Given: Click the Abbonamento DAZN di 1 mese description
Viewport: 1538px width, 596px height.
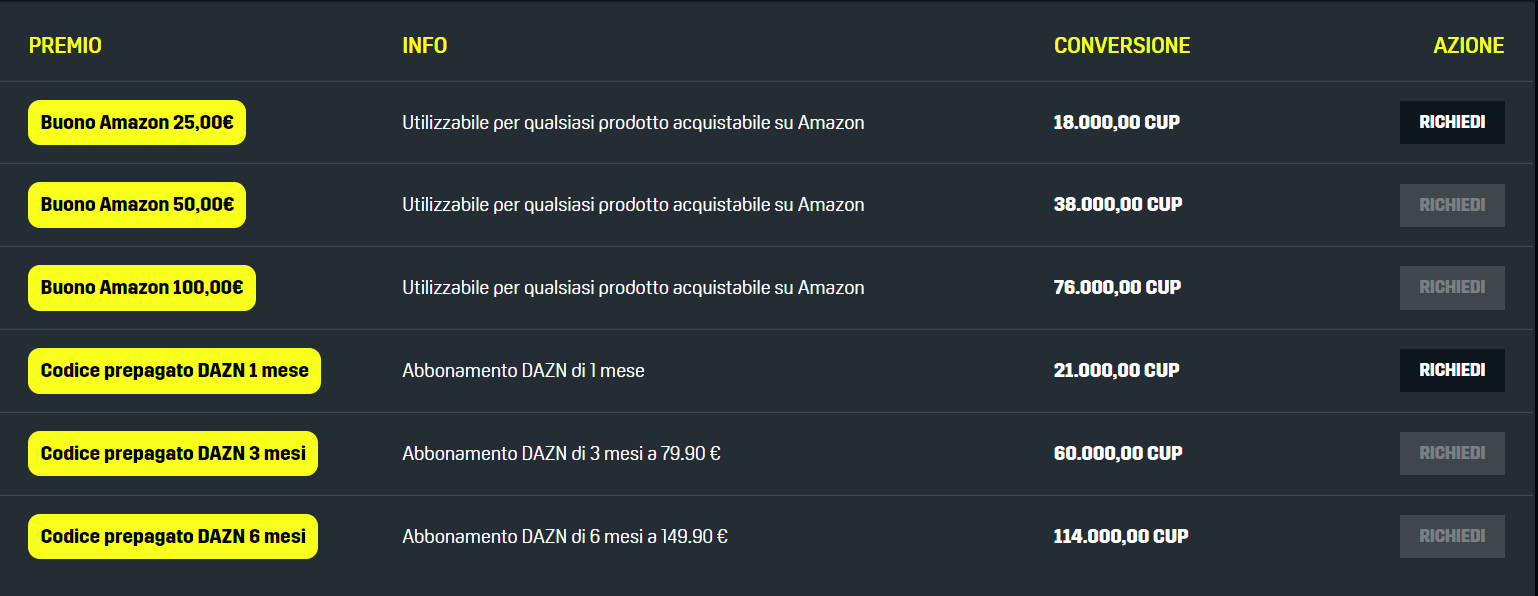Looking at the screenshot, I should point(523,370).
